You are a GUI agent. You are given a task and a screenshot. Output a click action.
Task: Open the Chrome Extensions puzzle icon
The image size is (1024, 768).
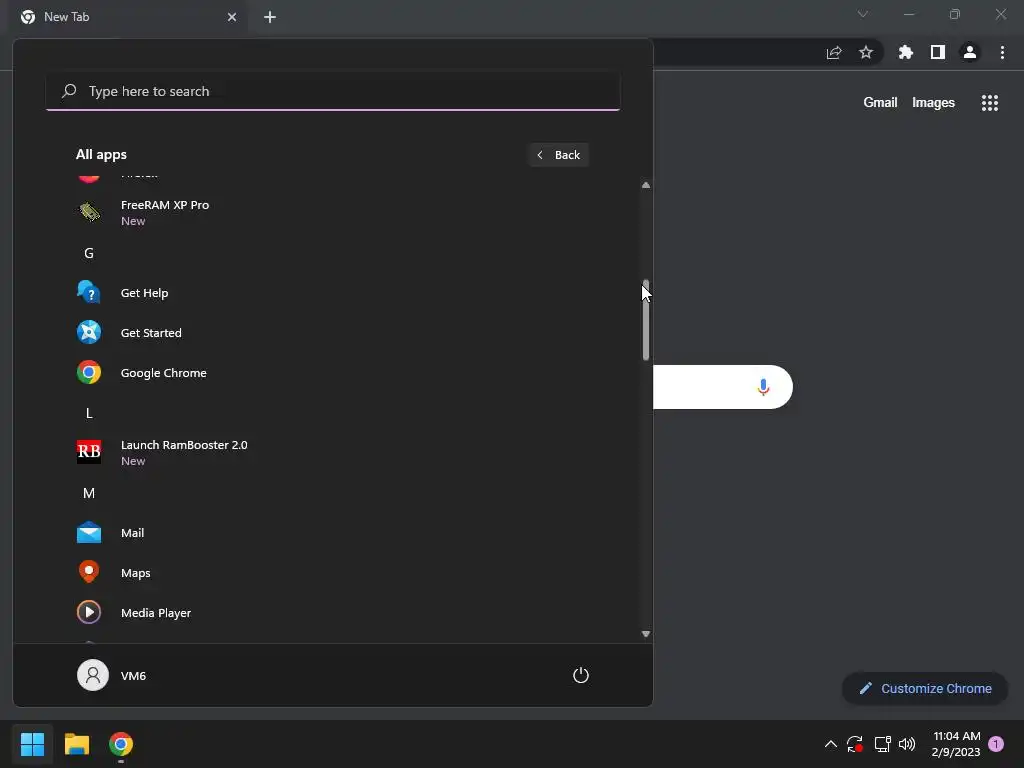click(905, 52)
